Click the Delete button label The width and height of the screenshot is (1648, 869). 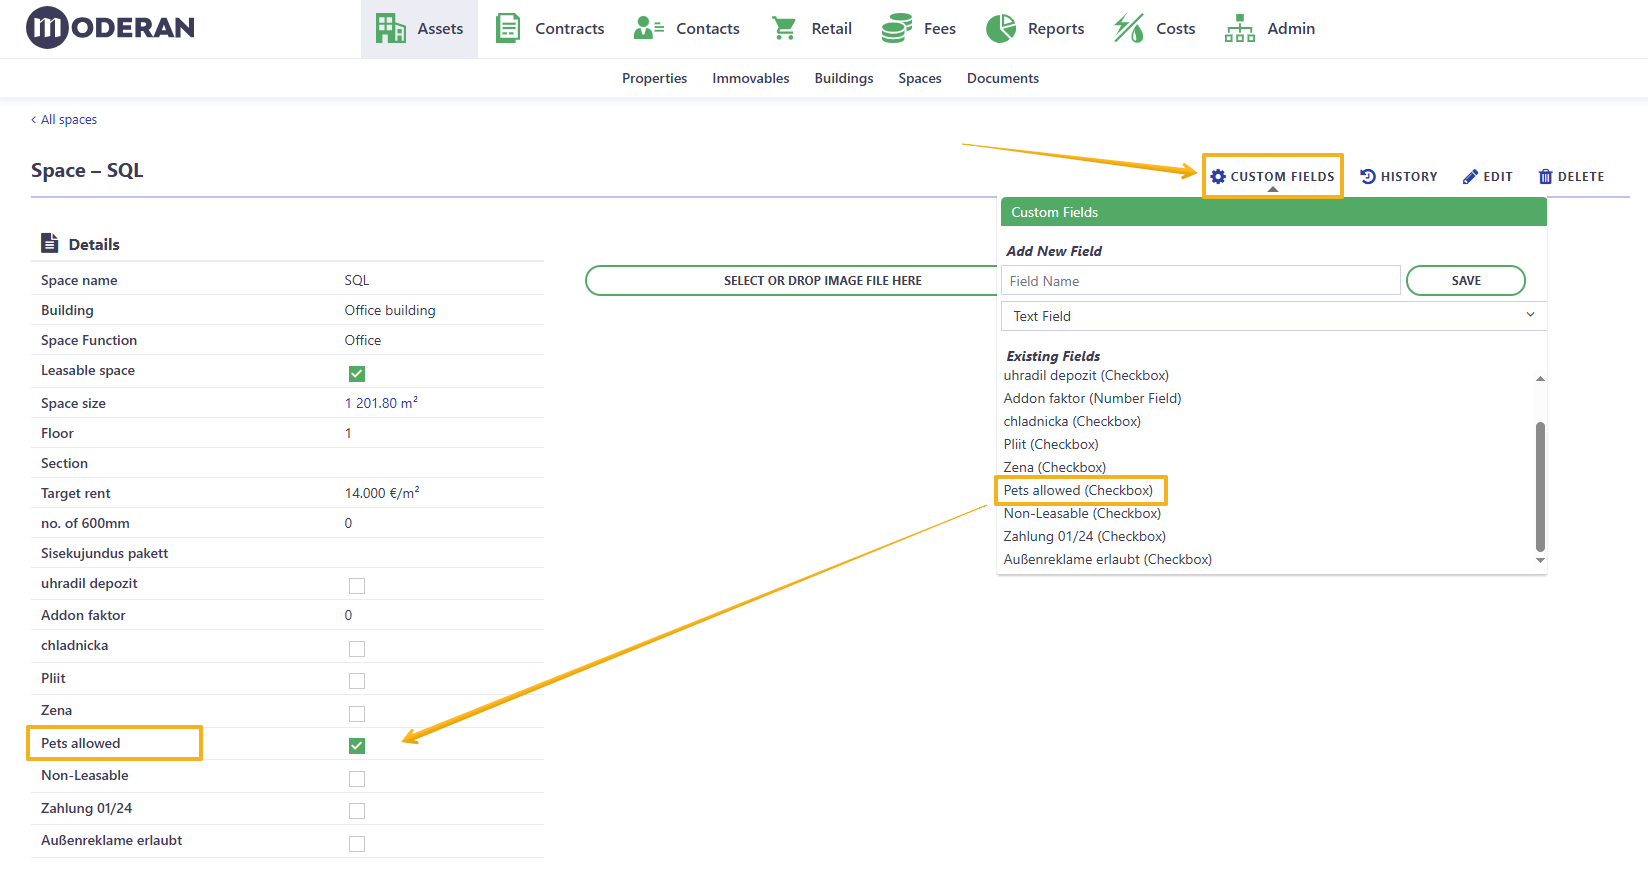[x=1581, y=177]
